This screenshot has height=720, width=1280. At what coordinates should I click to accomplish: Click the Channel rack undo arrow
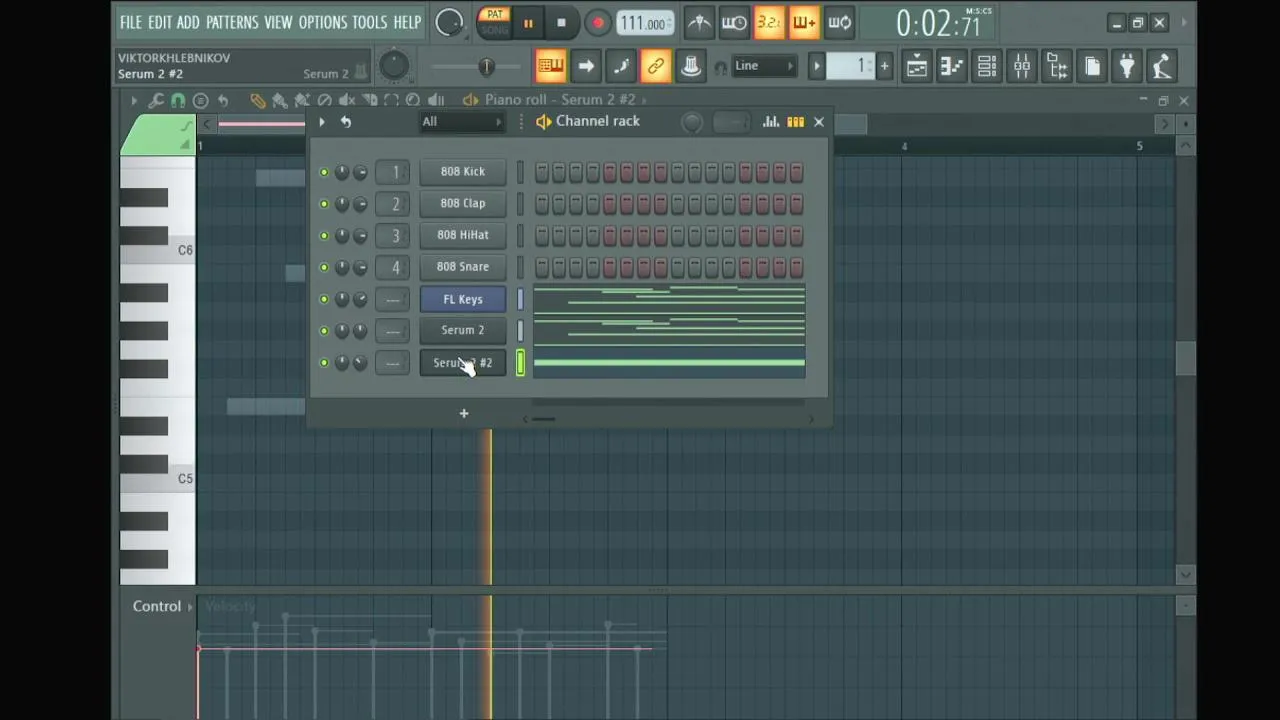point(345,122)
